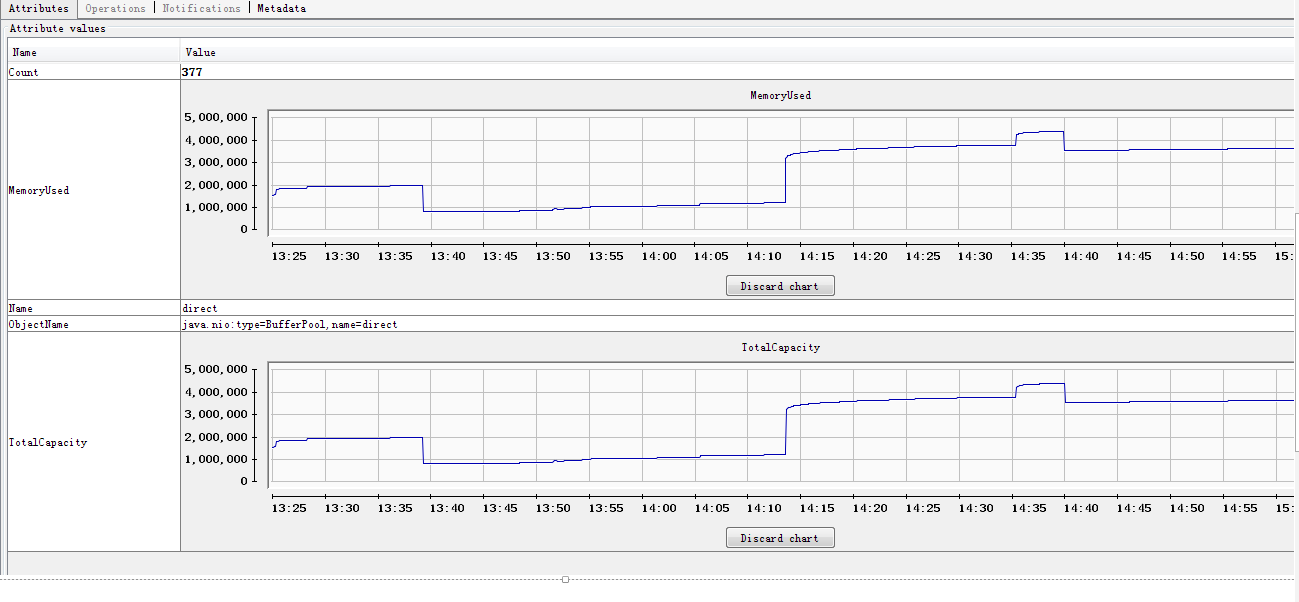This screenshot has height=602, width=1299.
Task: Click the Count value 377
Action: 192,72
